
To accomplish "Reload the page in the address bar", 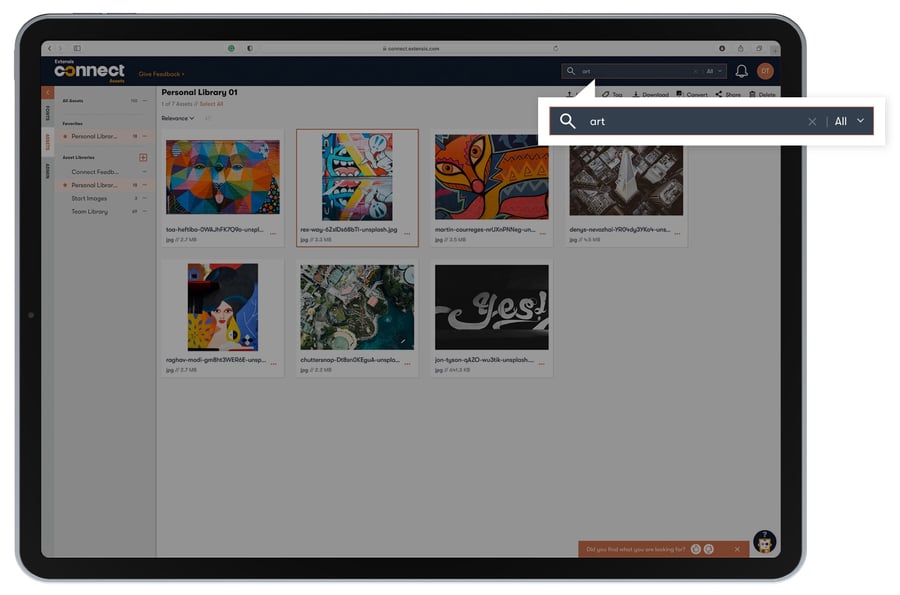I will 556,49.
